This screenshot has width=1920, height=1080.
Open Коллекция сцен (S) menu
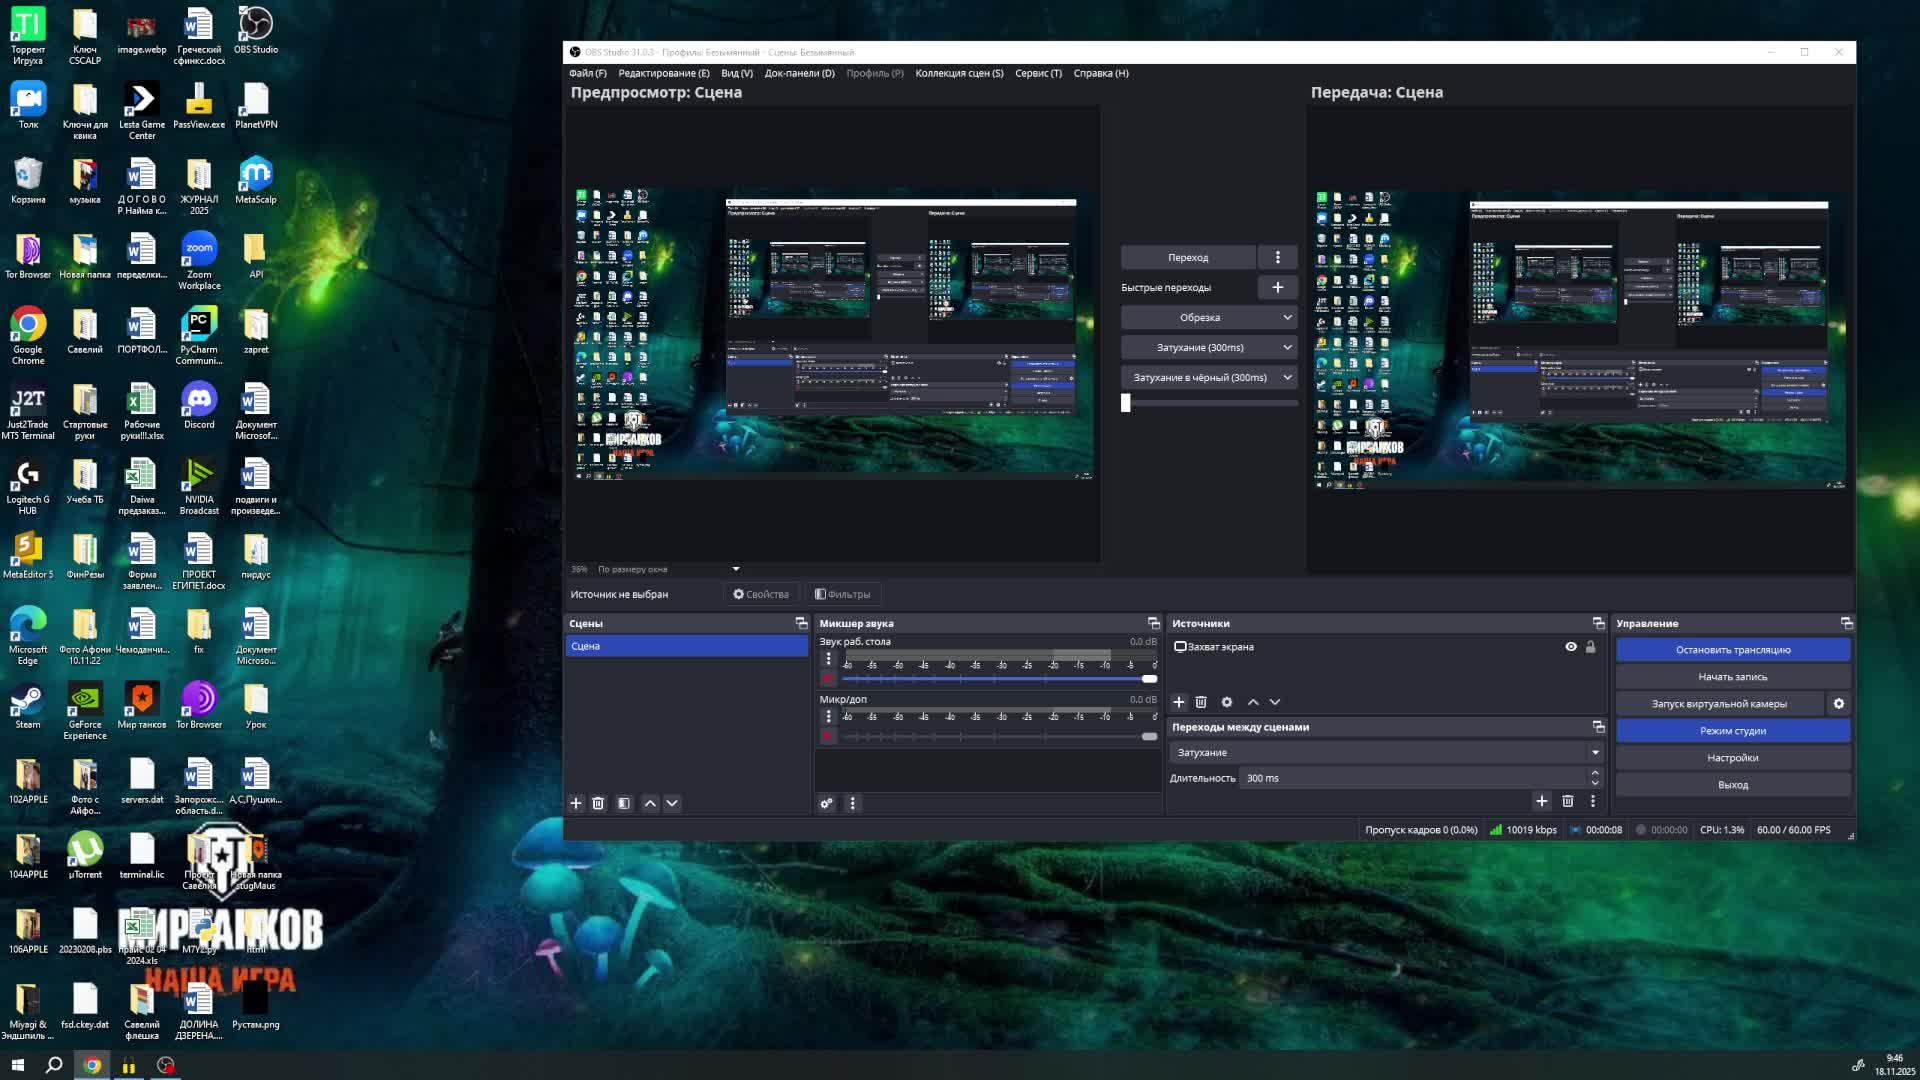[959, 73]
